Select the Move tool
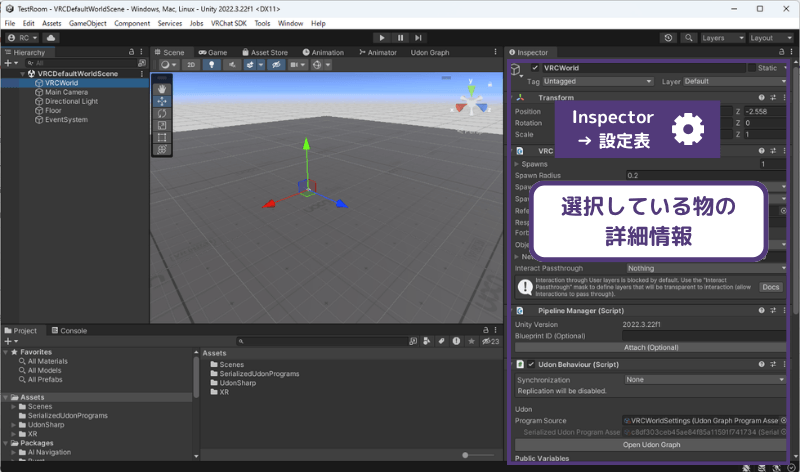Image resolution: width=800 pixels, height=472 pixels. (x=162, y=101)
